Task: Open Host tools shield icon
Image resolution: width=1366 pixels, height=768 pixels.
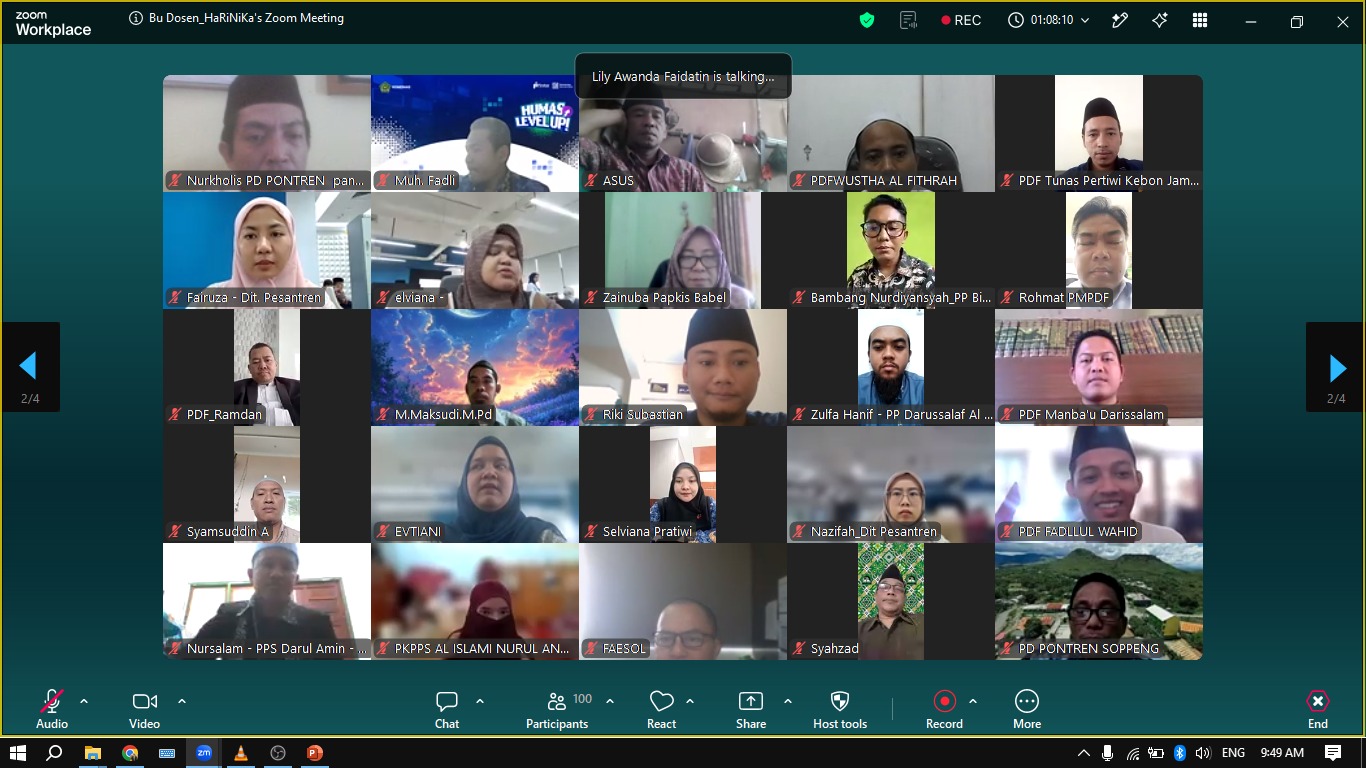Action: click(x=840, y=709)
